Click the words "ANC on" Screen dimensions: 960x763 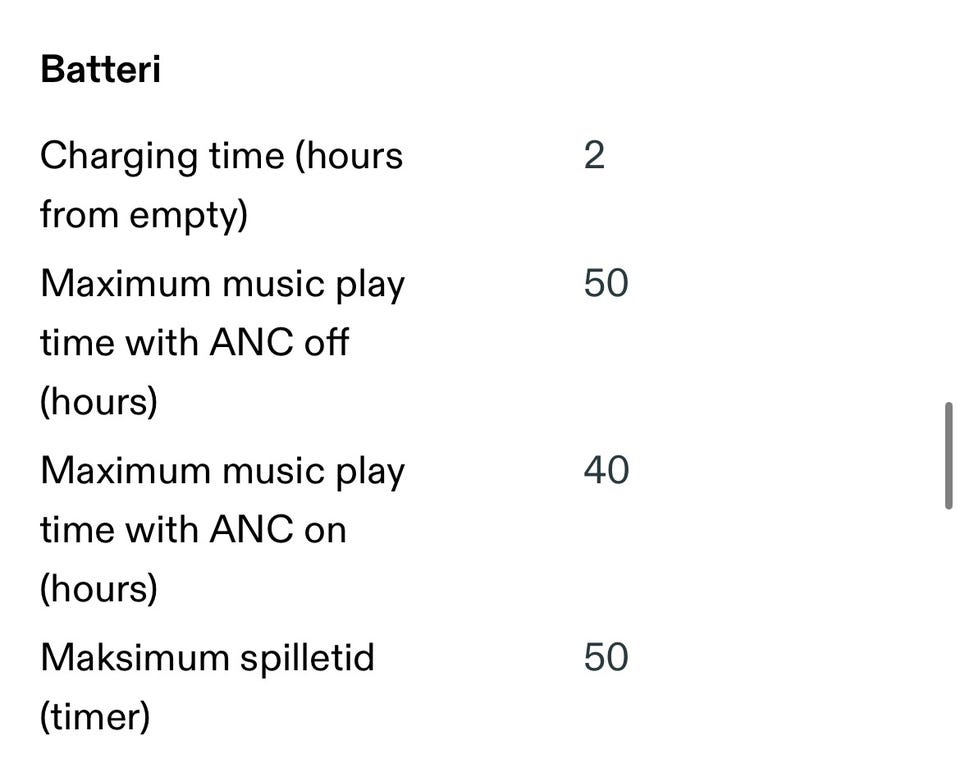pyautogui.click(x=278, y=529)
